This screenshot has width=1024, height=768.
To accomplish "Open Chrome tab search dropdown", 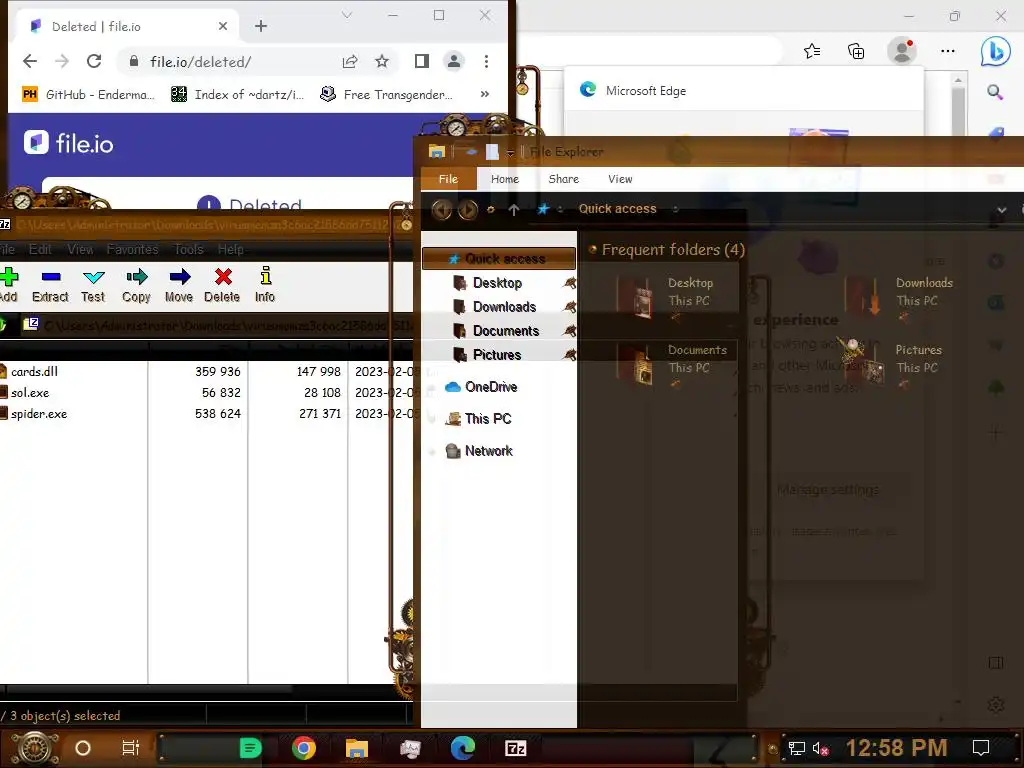I will [x=347, y=15].
